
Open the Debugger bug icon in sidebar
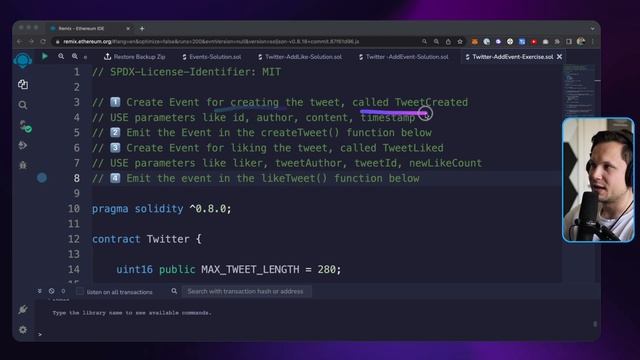pos(23,165)
